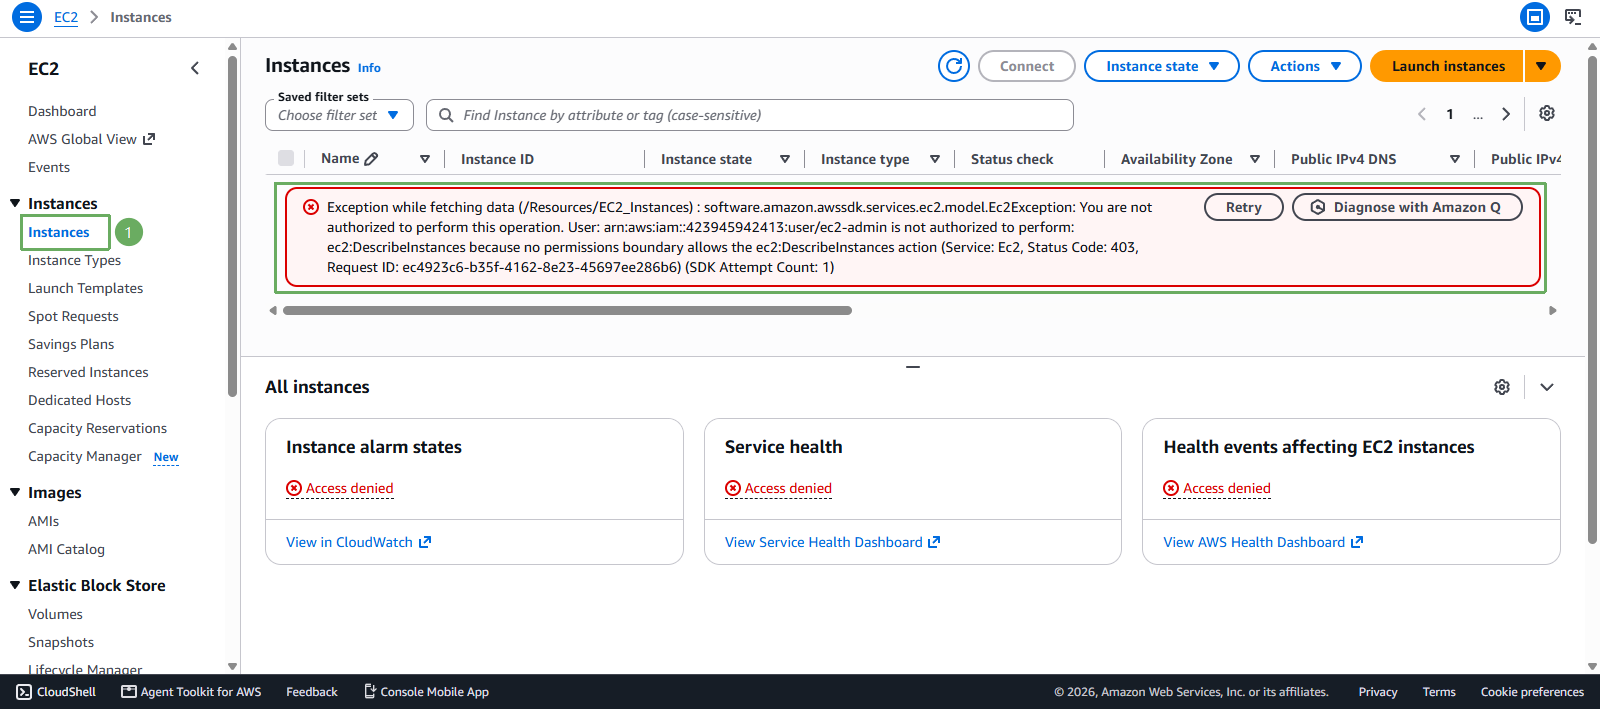This screenshot has height=709, width=1600.
Task: Click the Feedback footer item
Action: [312, 692]
